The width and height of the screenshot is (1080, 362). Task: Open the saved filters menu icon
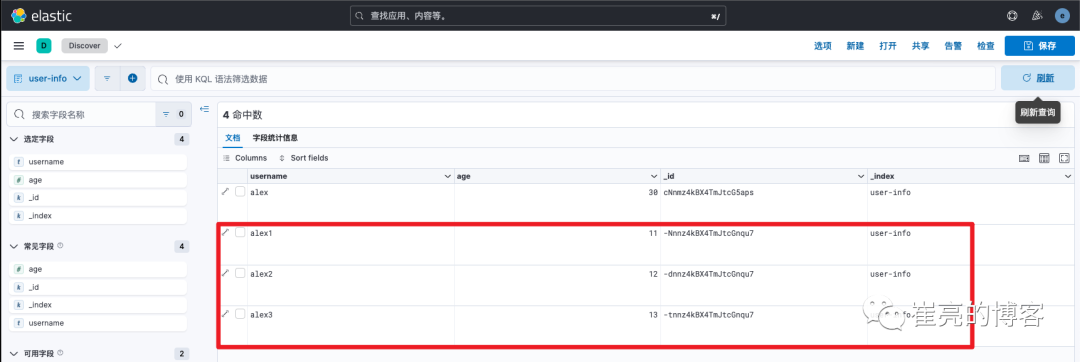click(x=107, y=78)
